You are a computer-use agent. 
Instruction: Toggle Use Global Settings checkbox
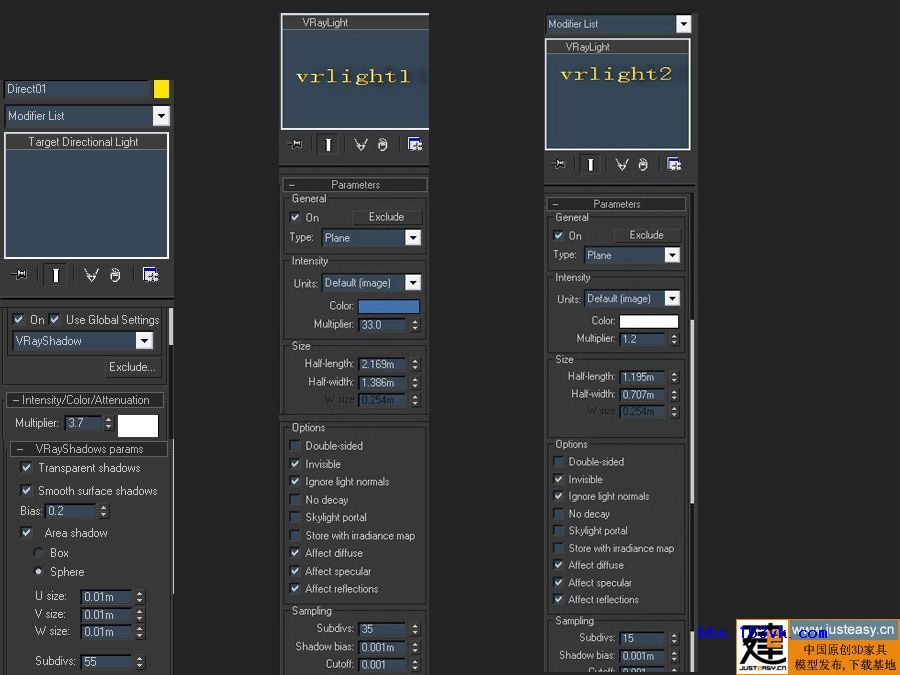pyautogui.click(x=55, y=319)
